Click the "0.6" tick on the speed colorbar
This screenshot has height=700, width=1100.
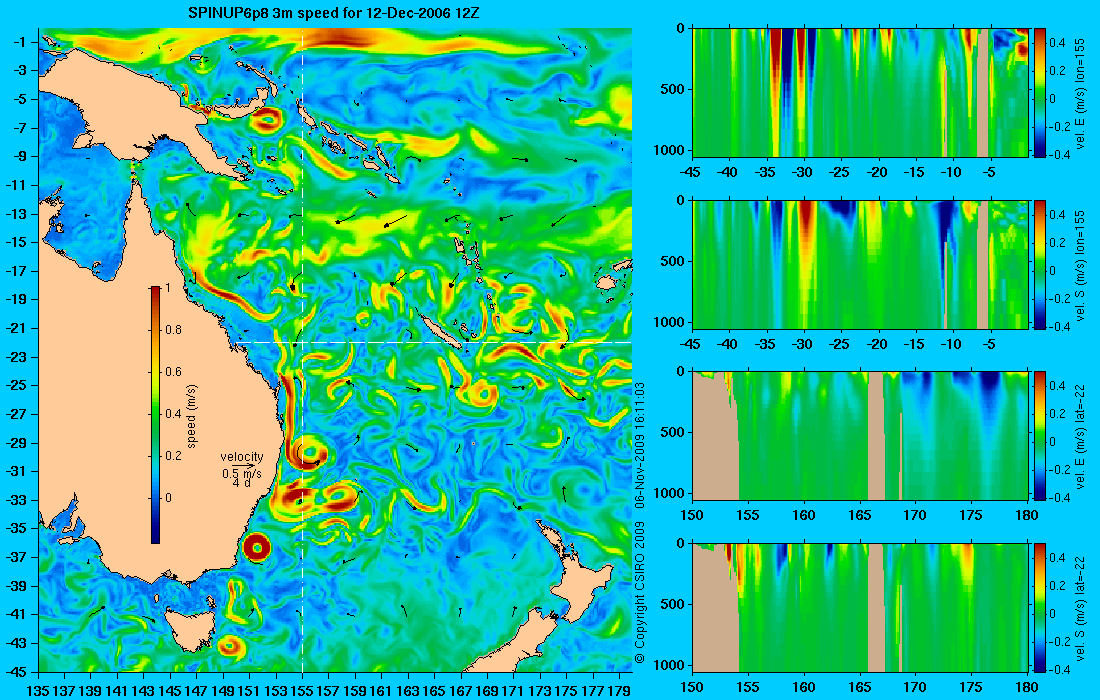(x=173, y=372)
